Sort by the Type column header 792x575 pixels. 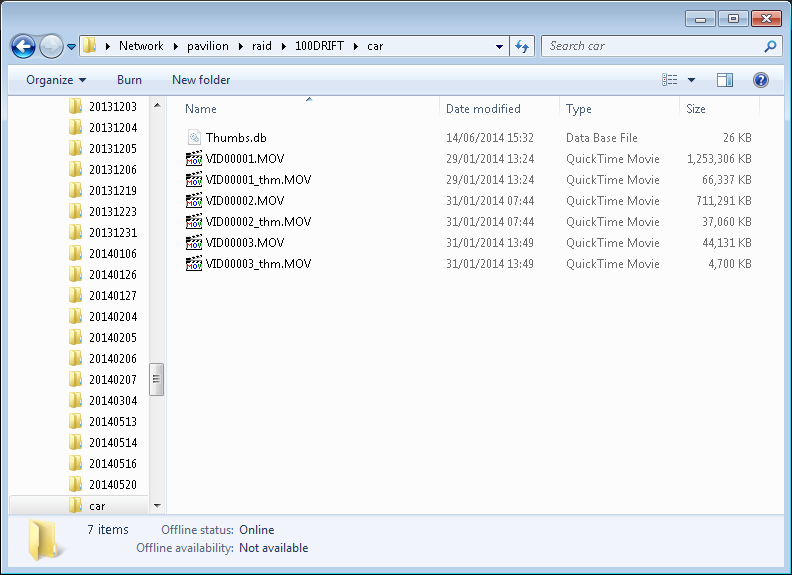click(x=578, y=109)
